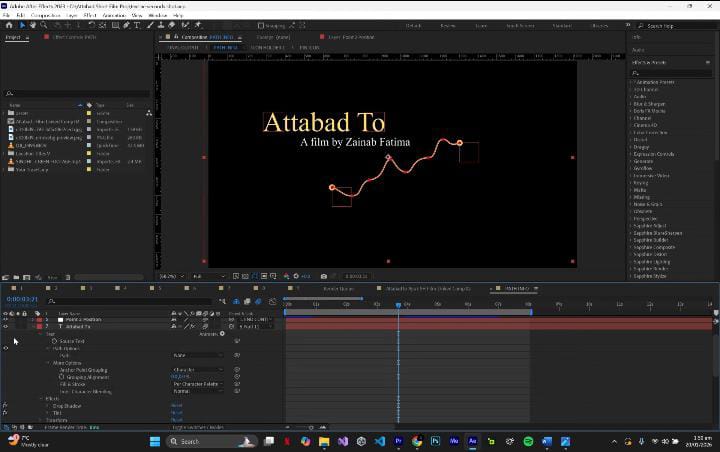
Task: Launch Premiere Pro from the taskbar
Action: point(399,441)
